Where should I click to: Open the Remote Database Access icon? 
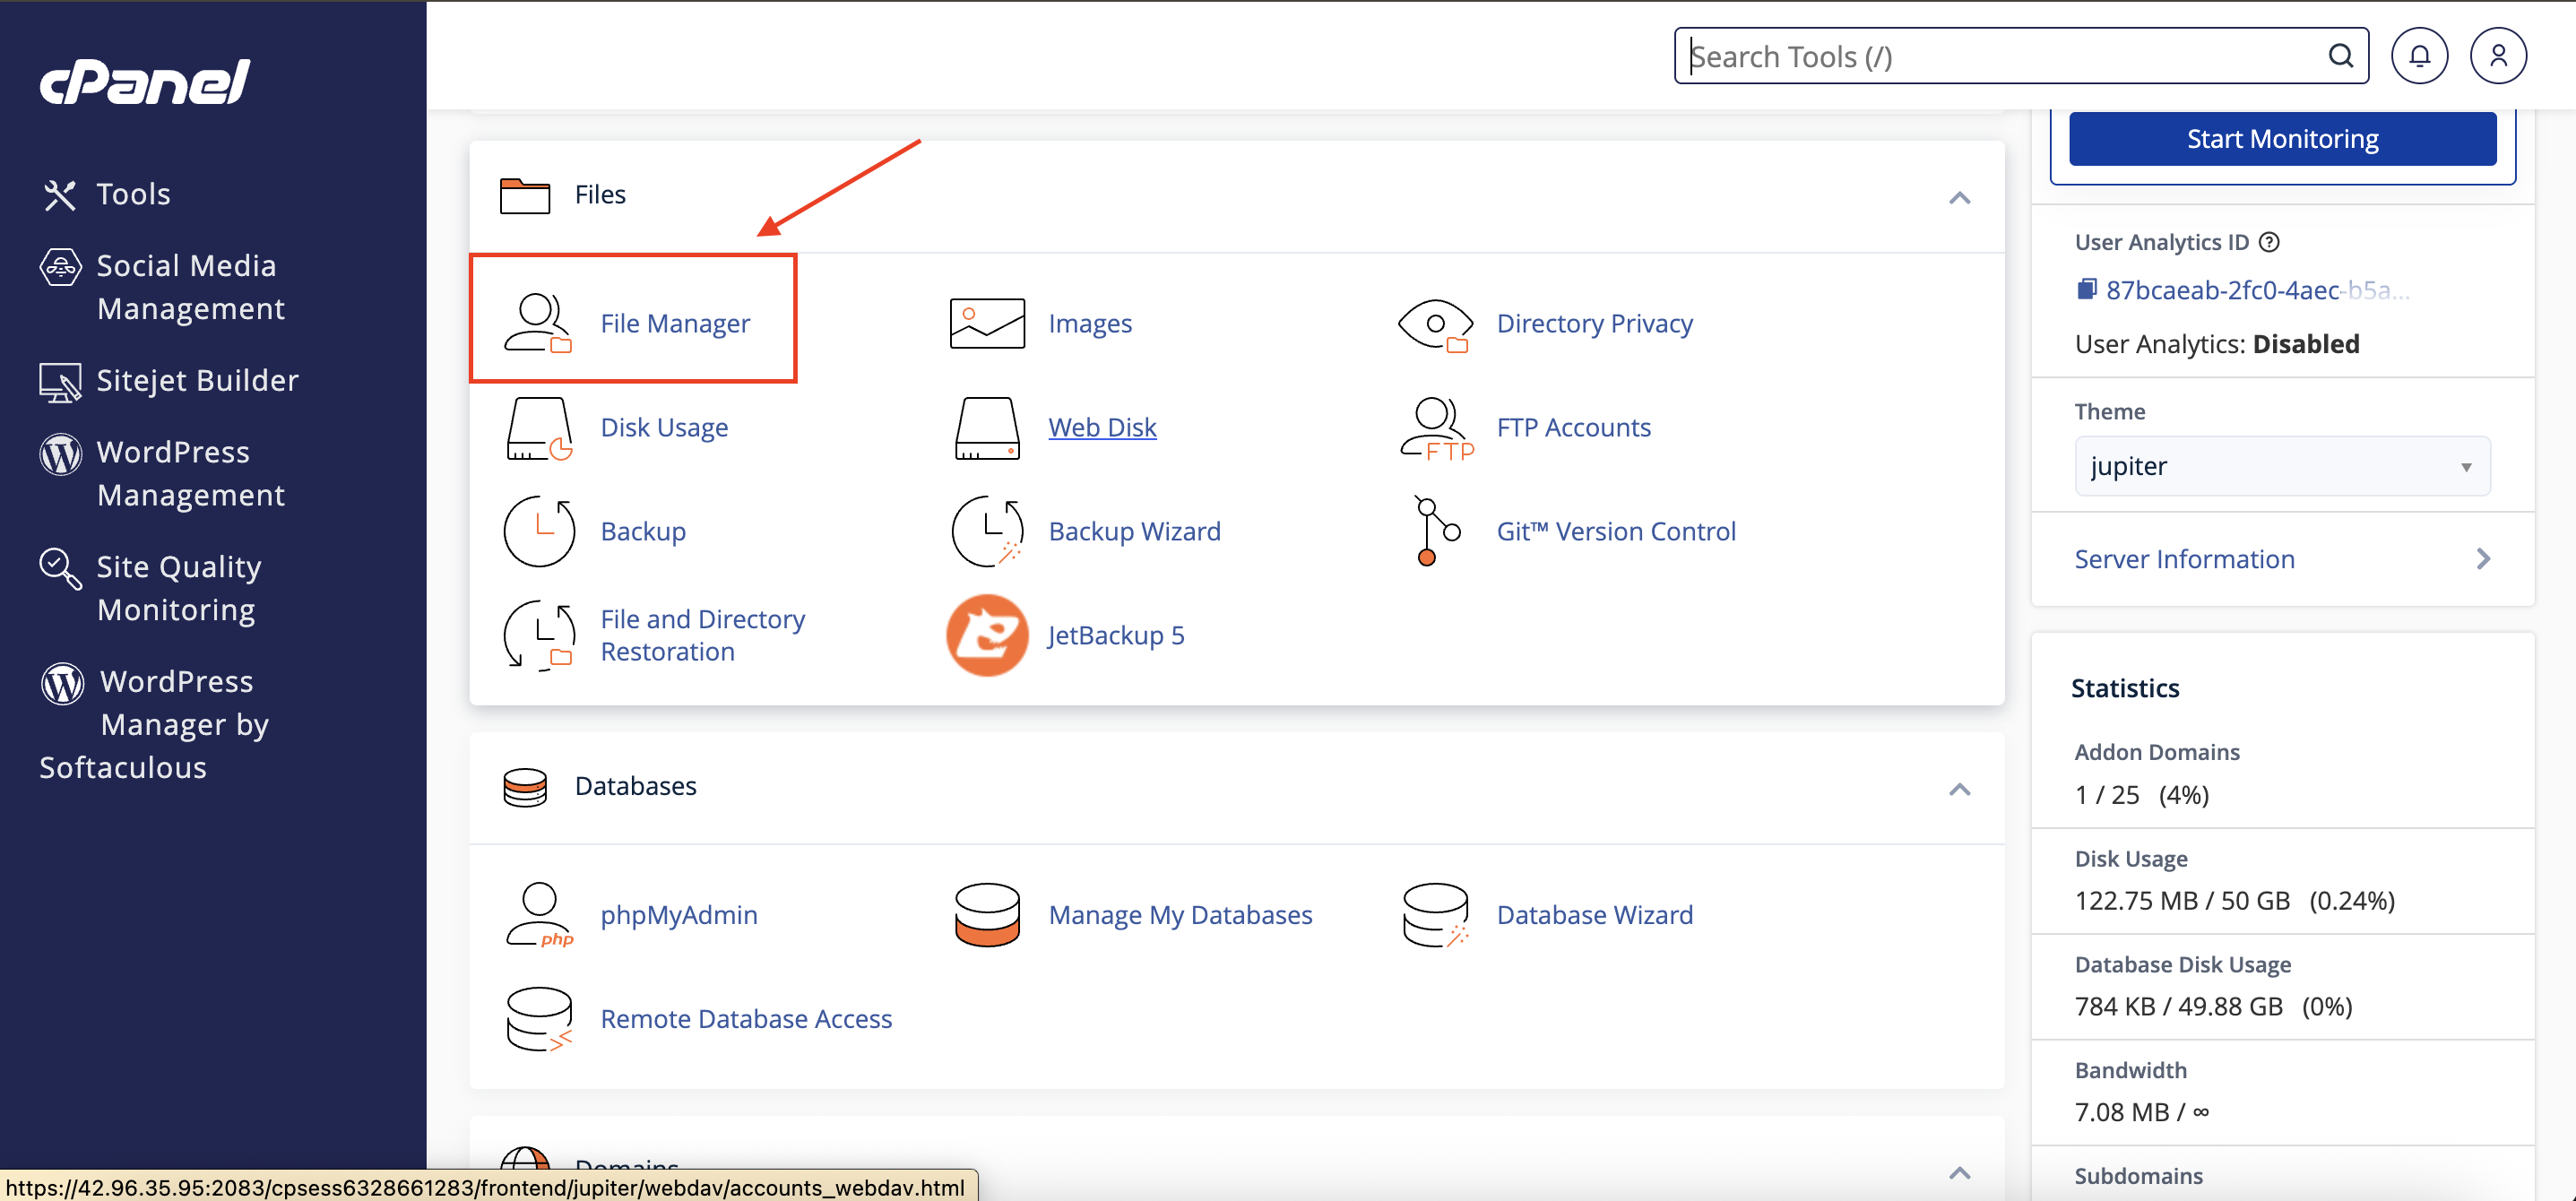click(539, 1019)
